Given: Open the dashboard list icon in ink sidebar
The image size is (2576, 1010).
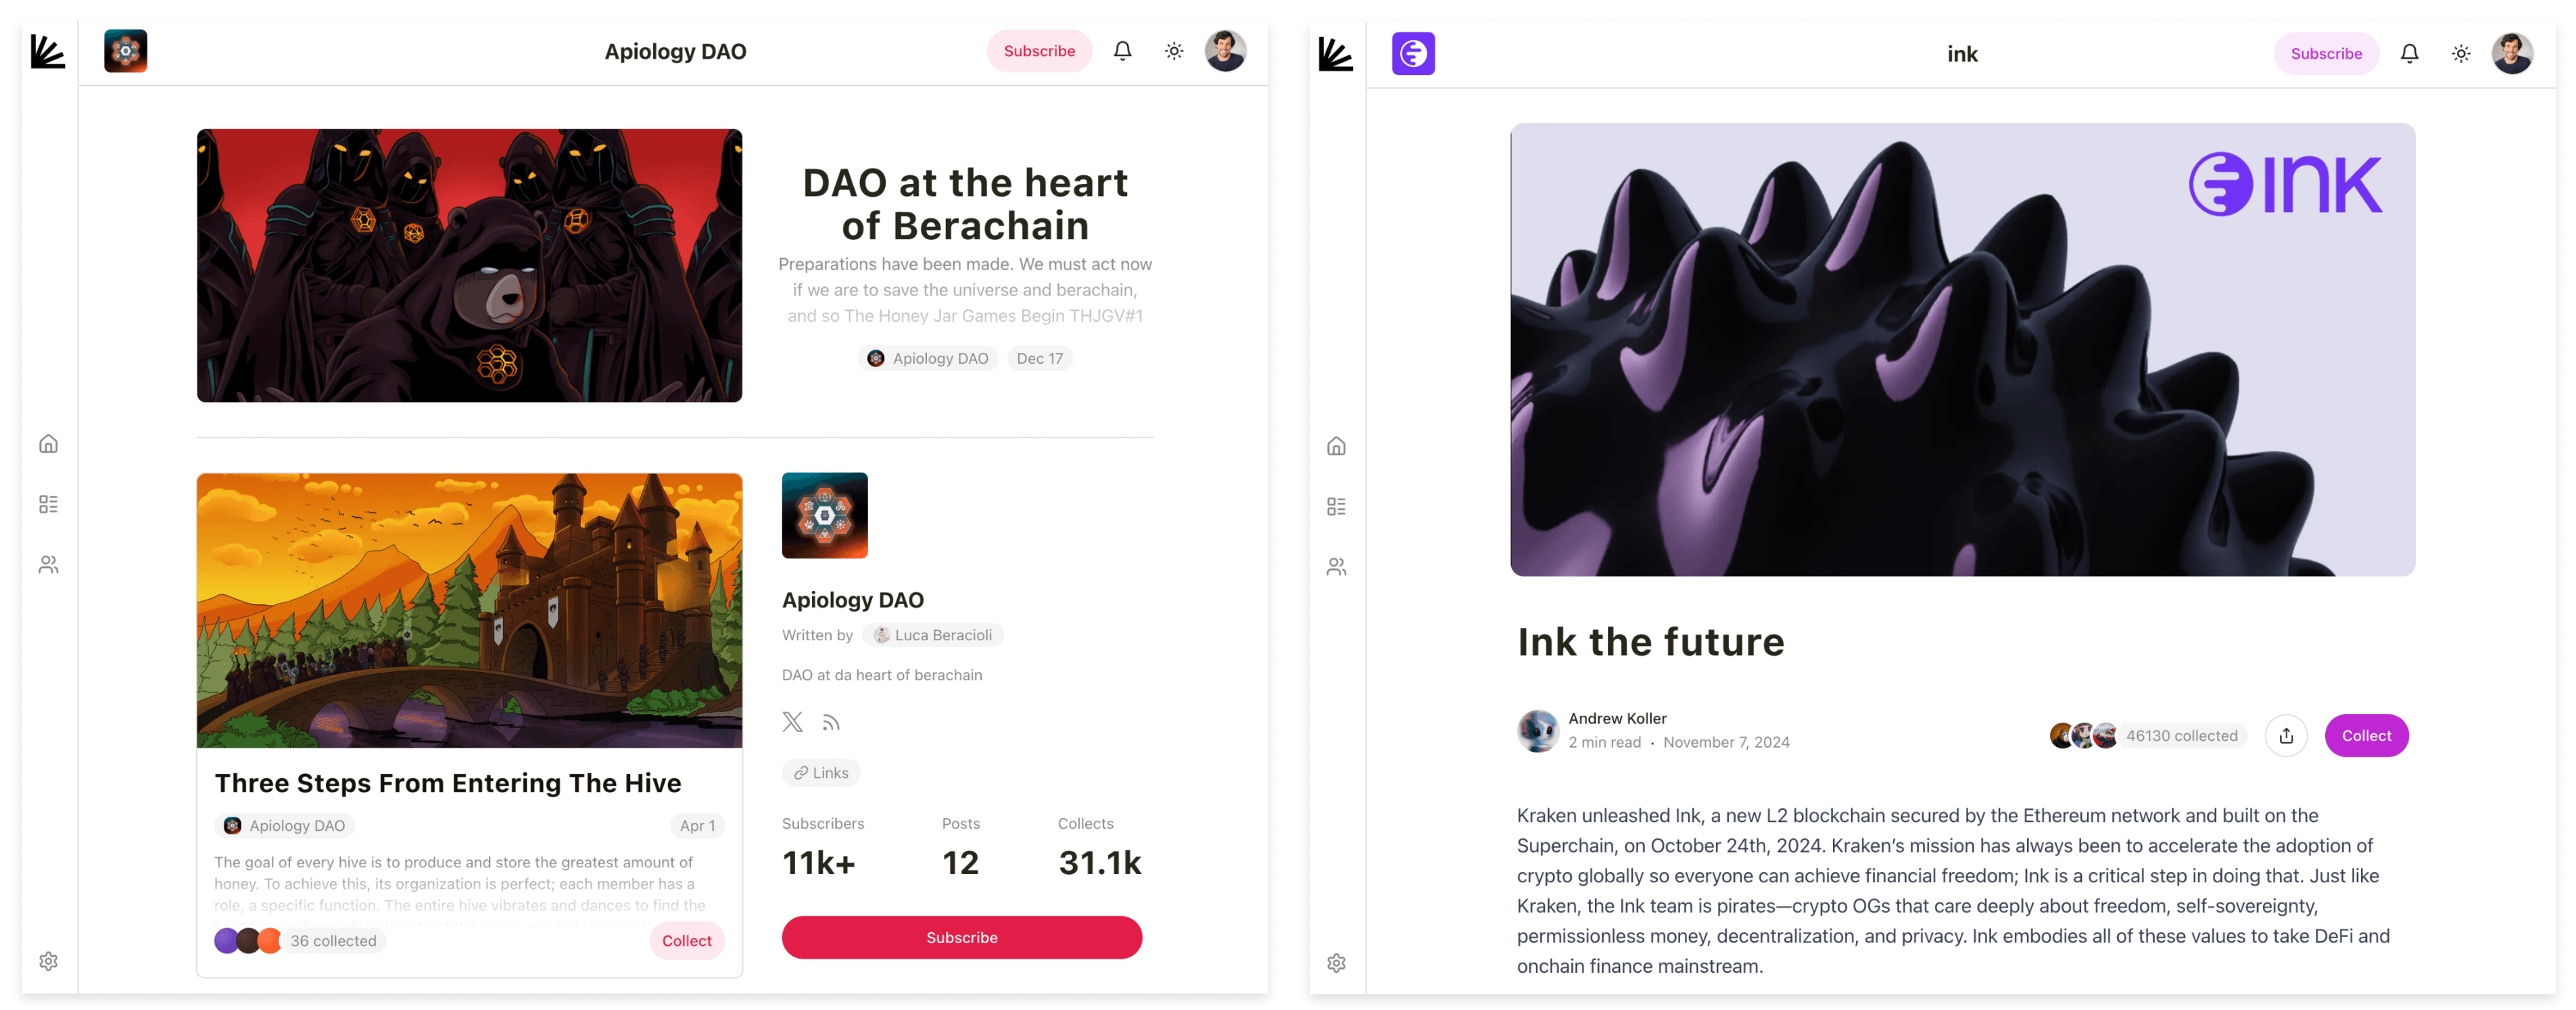Looking at the screenshot, I should [x=1336, y=507].
